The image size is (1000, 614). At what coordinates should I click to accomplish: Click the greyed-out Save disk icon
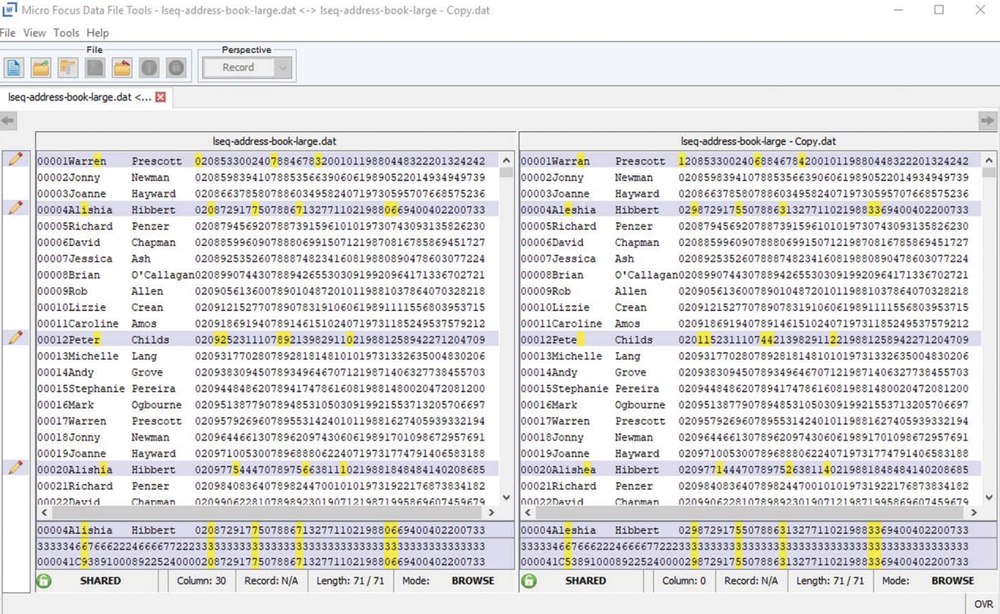[95, 67]
